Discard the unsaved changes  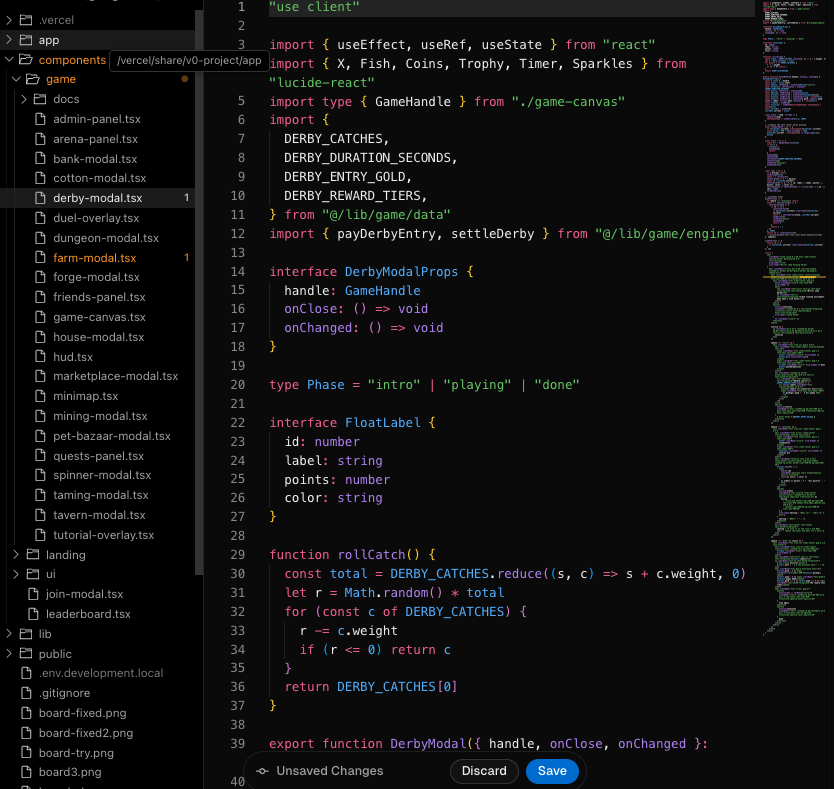[484, 771]
